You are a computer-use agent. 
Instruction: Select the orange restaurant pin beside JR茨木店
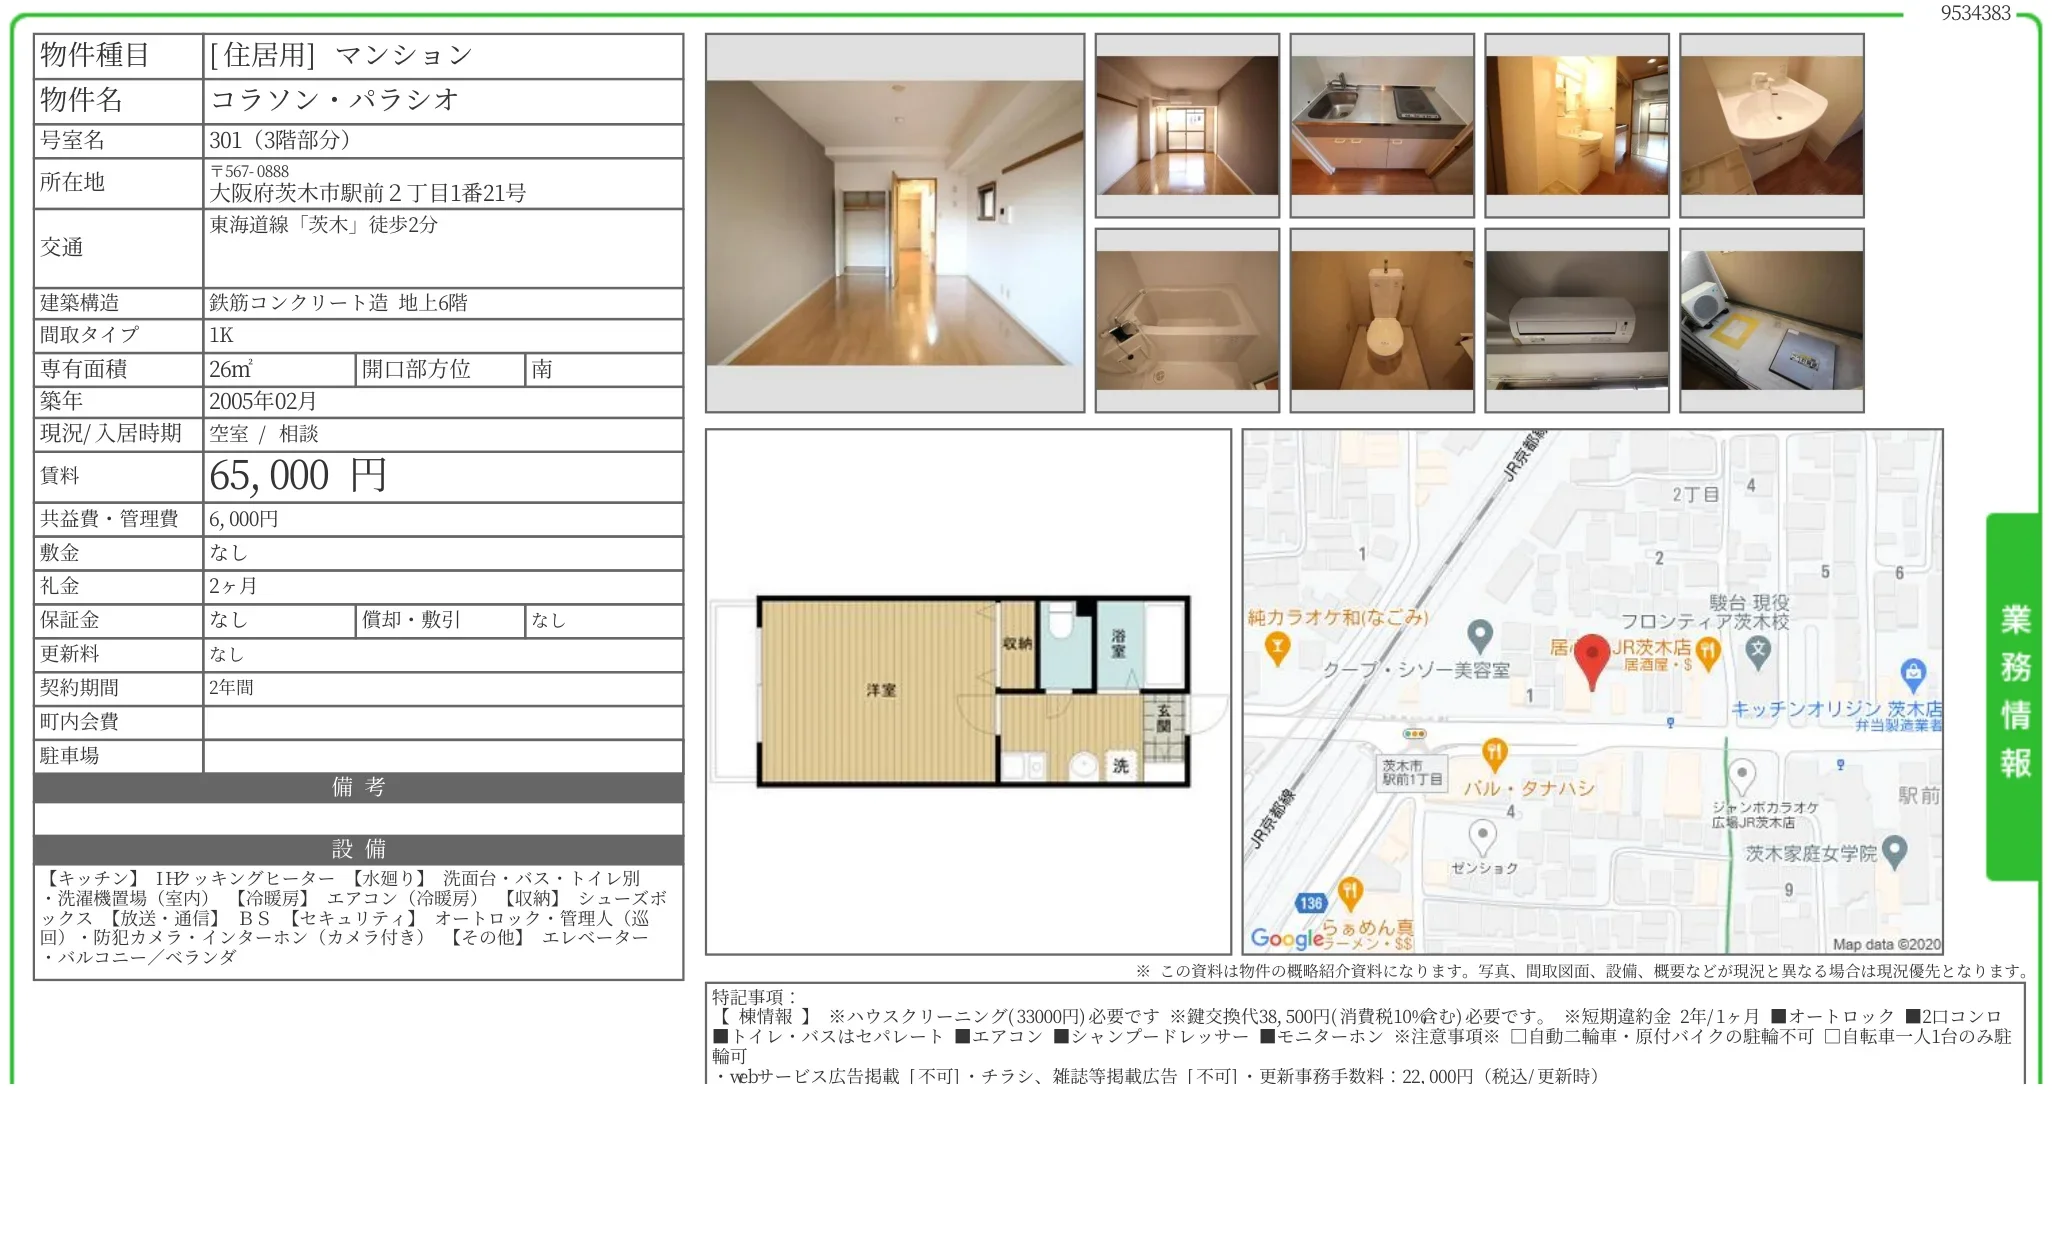(1708, 655)
